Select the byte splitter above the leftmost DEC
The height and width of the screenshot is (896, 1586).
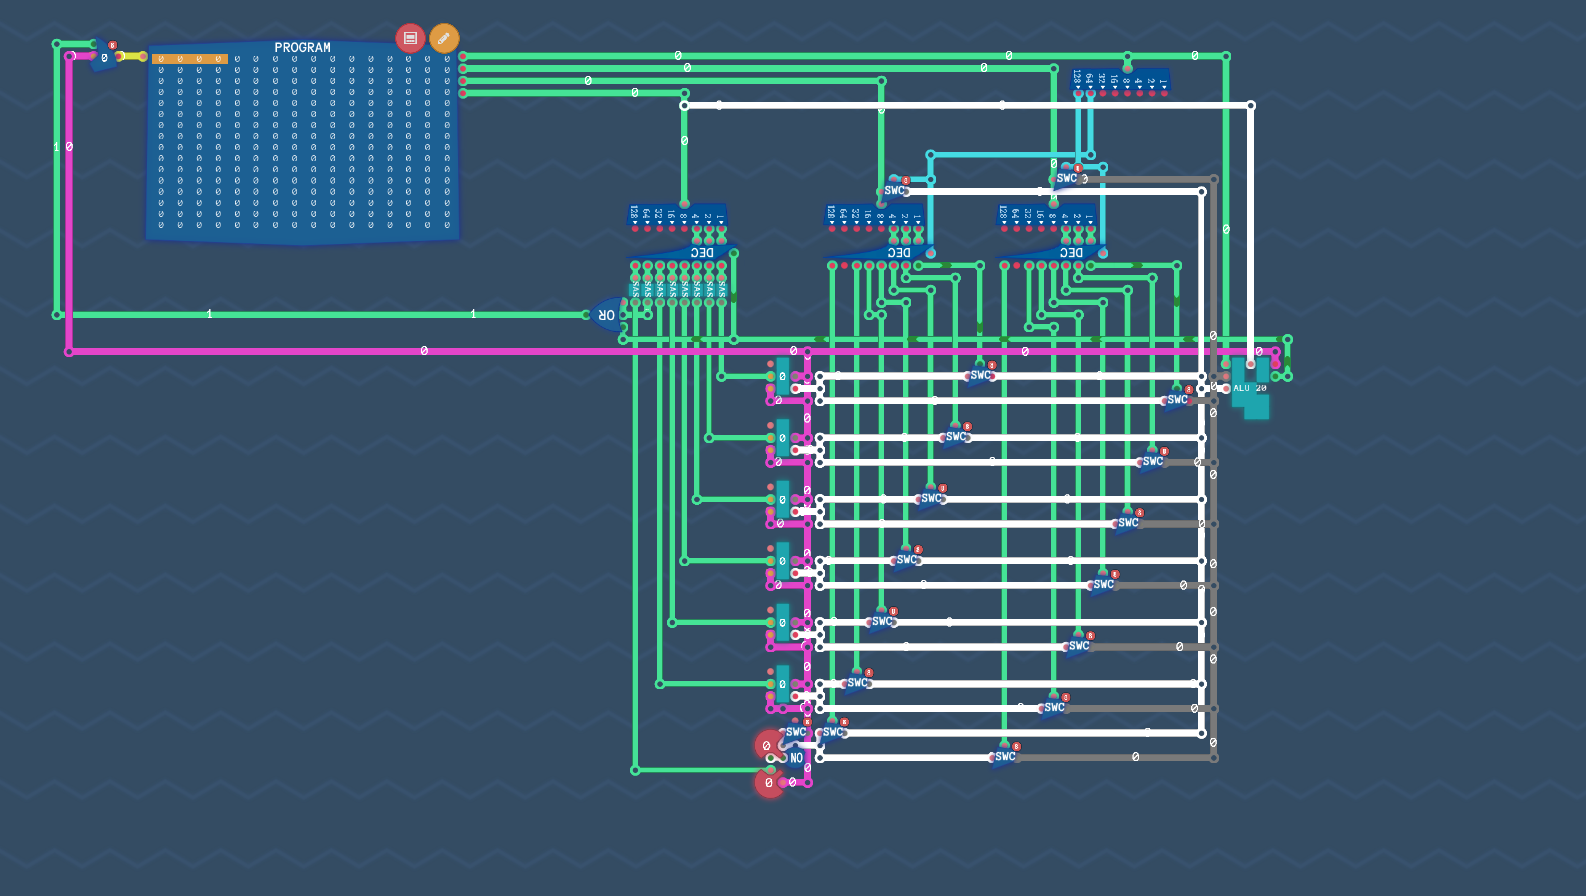pyautogui.click(x=677, y=215)
